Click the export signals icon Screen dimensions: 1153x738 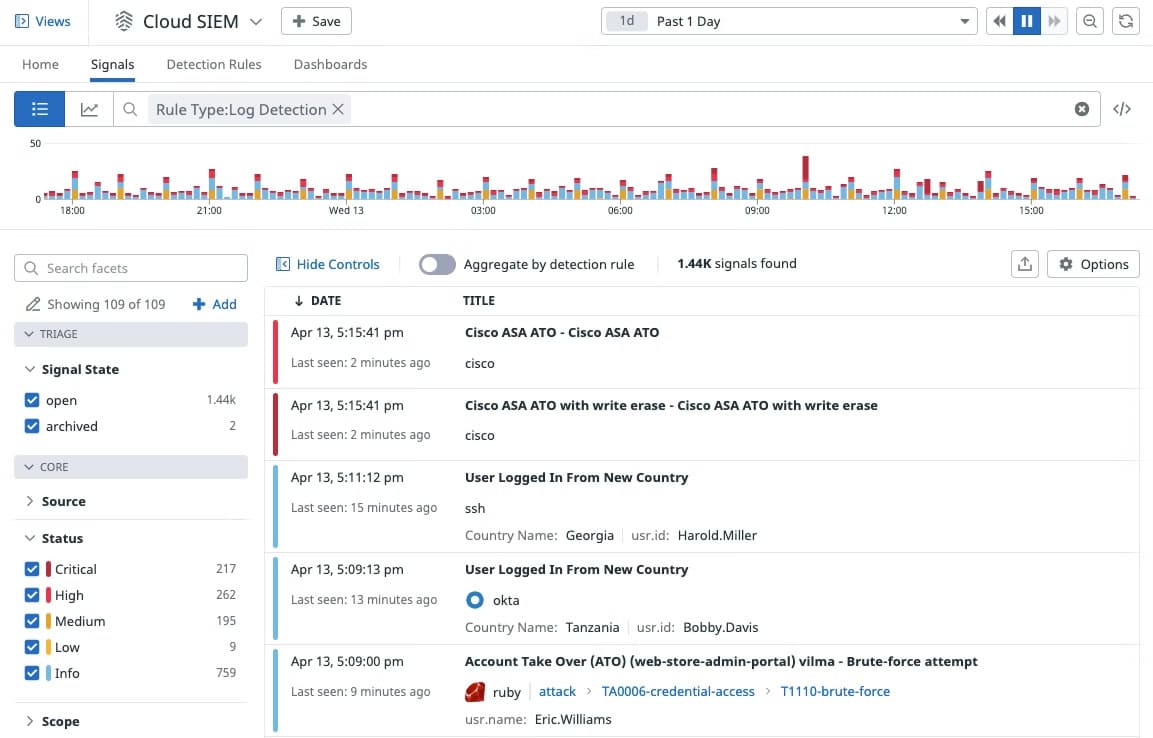[1025, 264]
